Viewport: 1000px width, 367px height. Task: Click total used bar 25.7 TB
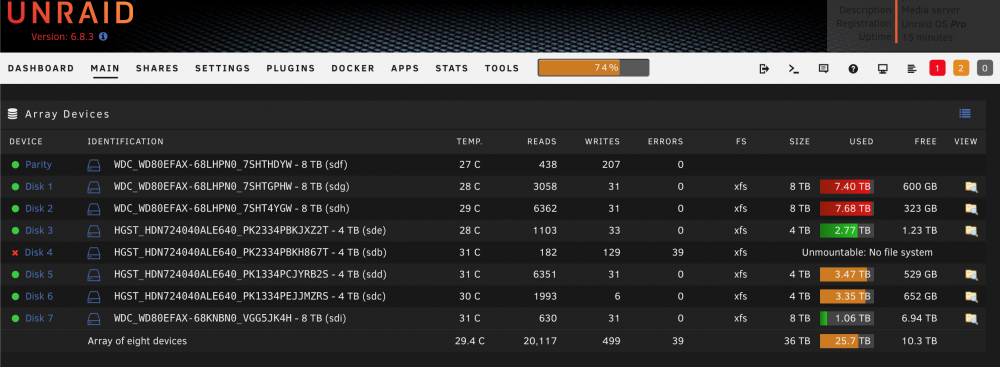pyautogui.click(x=846, y=341)
